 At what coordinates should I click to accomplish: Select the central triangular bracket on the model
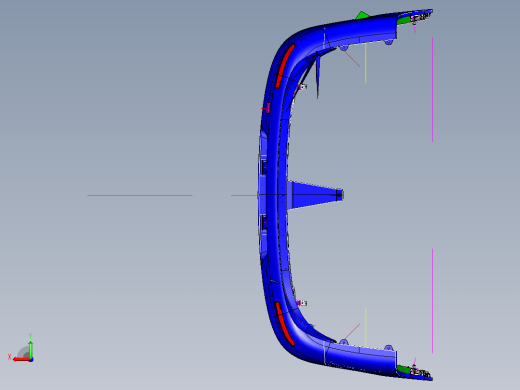(x=315, y=195)
